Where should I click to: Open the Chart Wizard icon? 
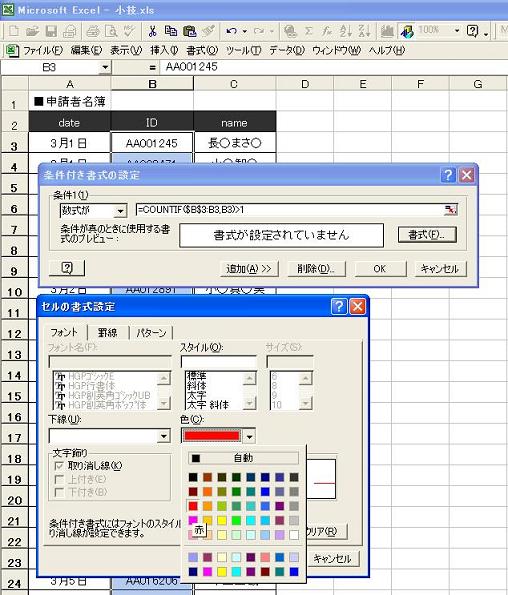click(387, 31)
